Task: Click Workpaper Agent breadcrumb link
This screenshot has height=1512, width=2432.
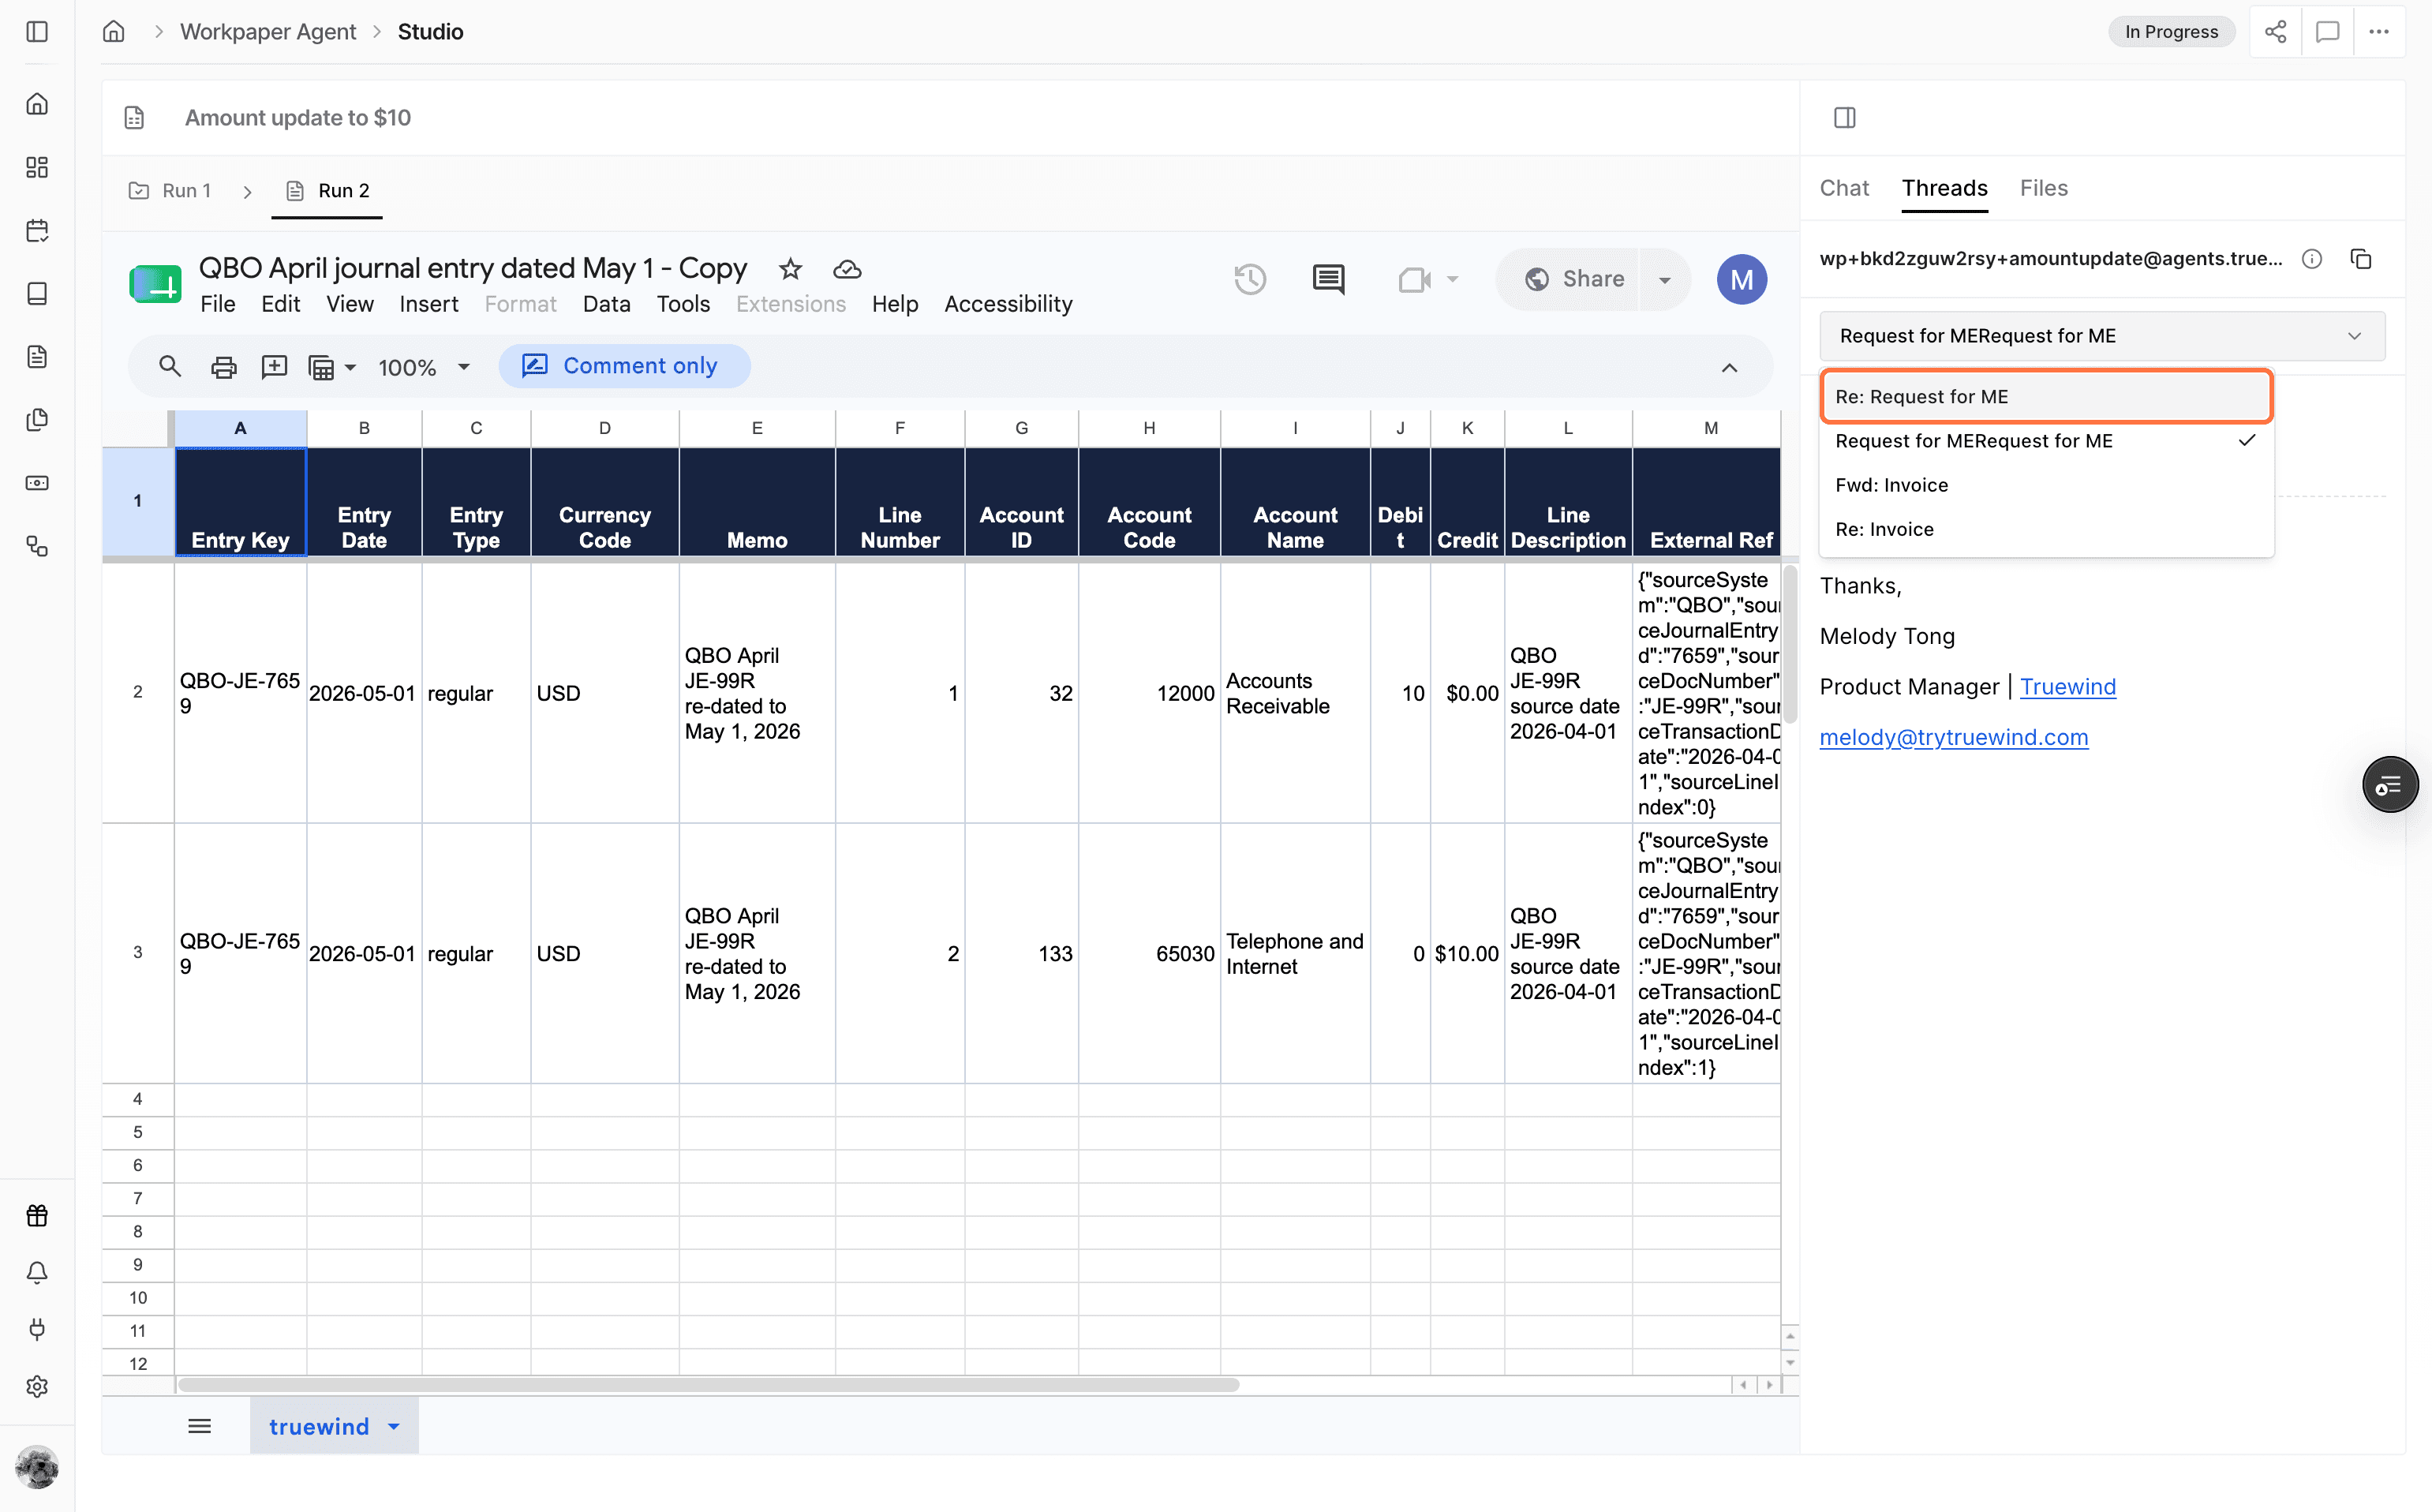Action: 268,31
